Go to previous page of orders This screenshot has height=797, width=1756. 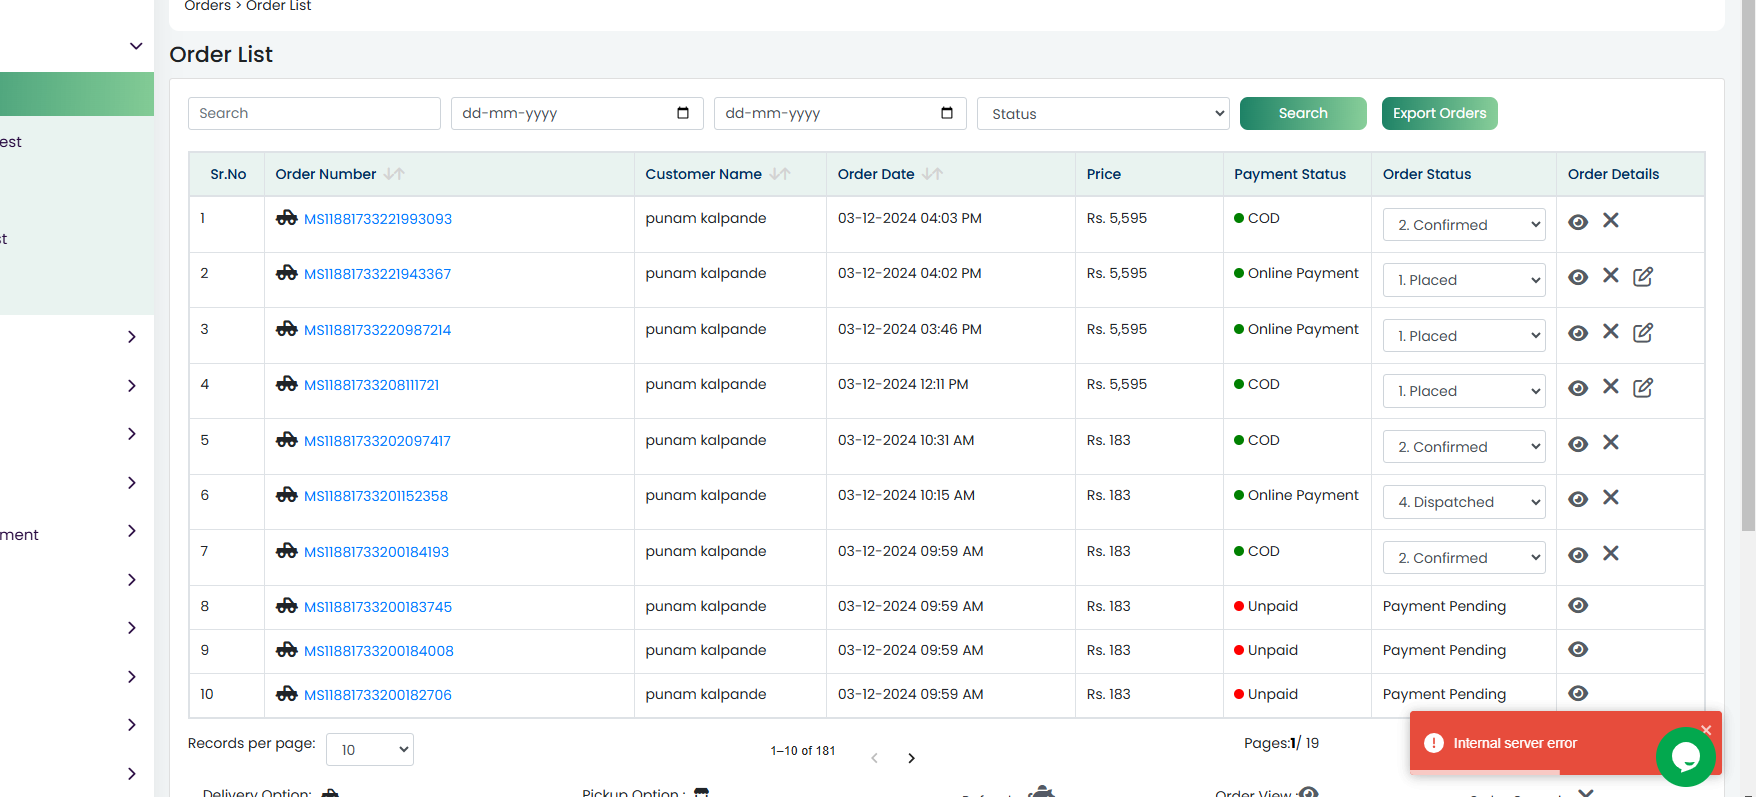tap(874, 758)
